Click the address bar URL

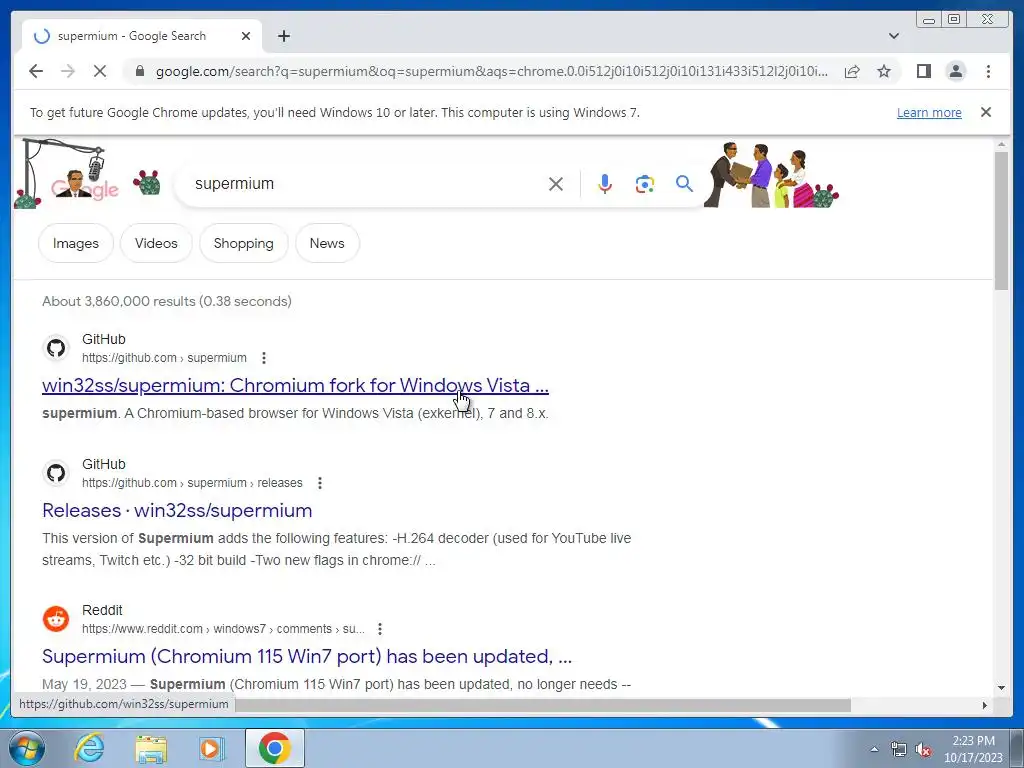pos(492,71)
